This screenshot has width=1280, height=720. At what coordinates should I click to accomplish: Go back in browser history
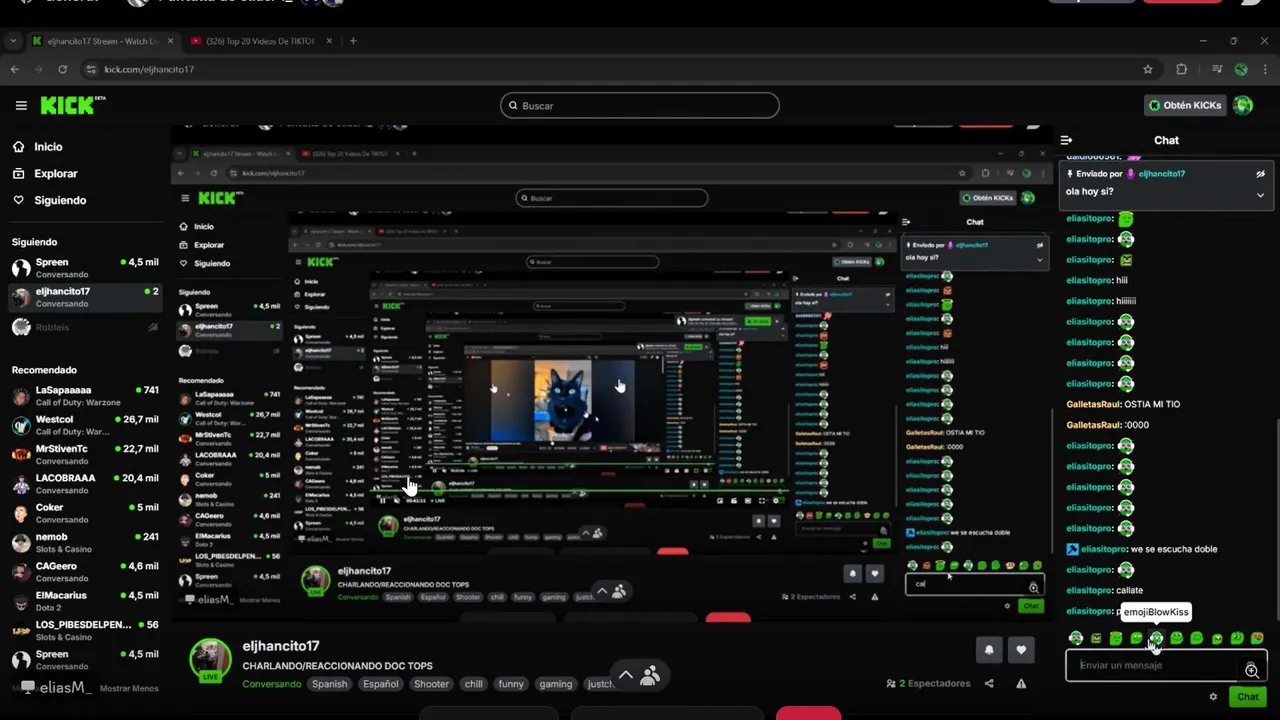pyautogui.click(x=14, y=69)
